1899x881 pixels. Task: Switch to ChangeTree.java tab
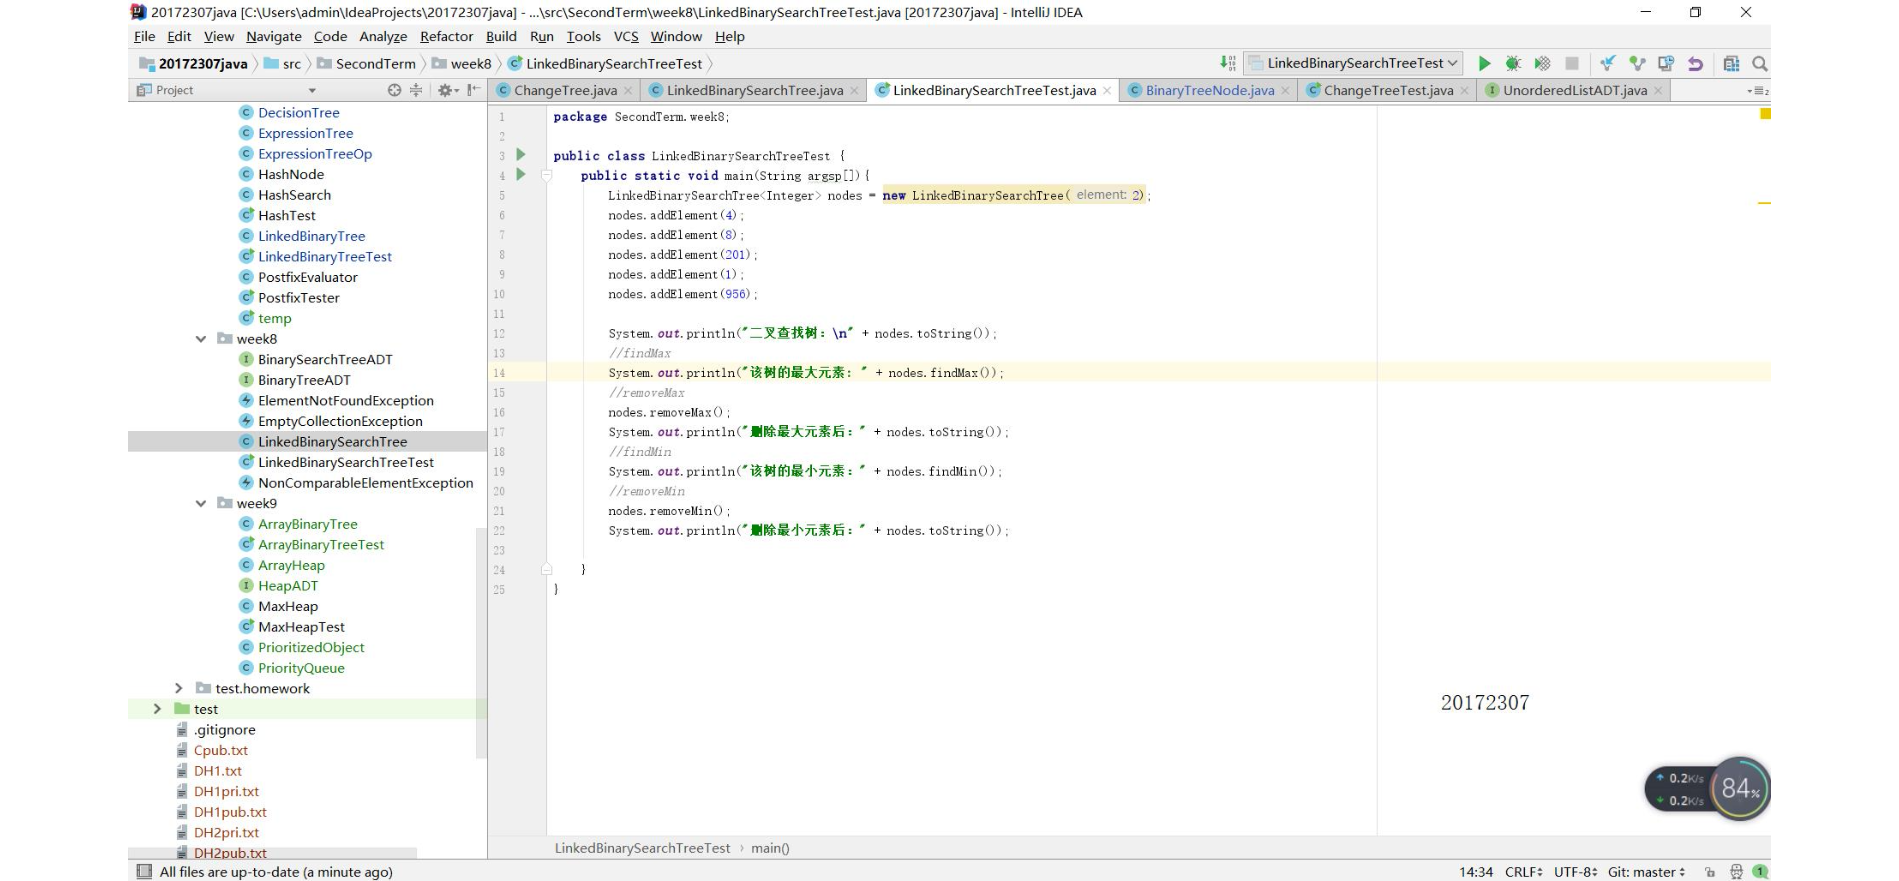point(565,91)
